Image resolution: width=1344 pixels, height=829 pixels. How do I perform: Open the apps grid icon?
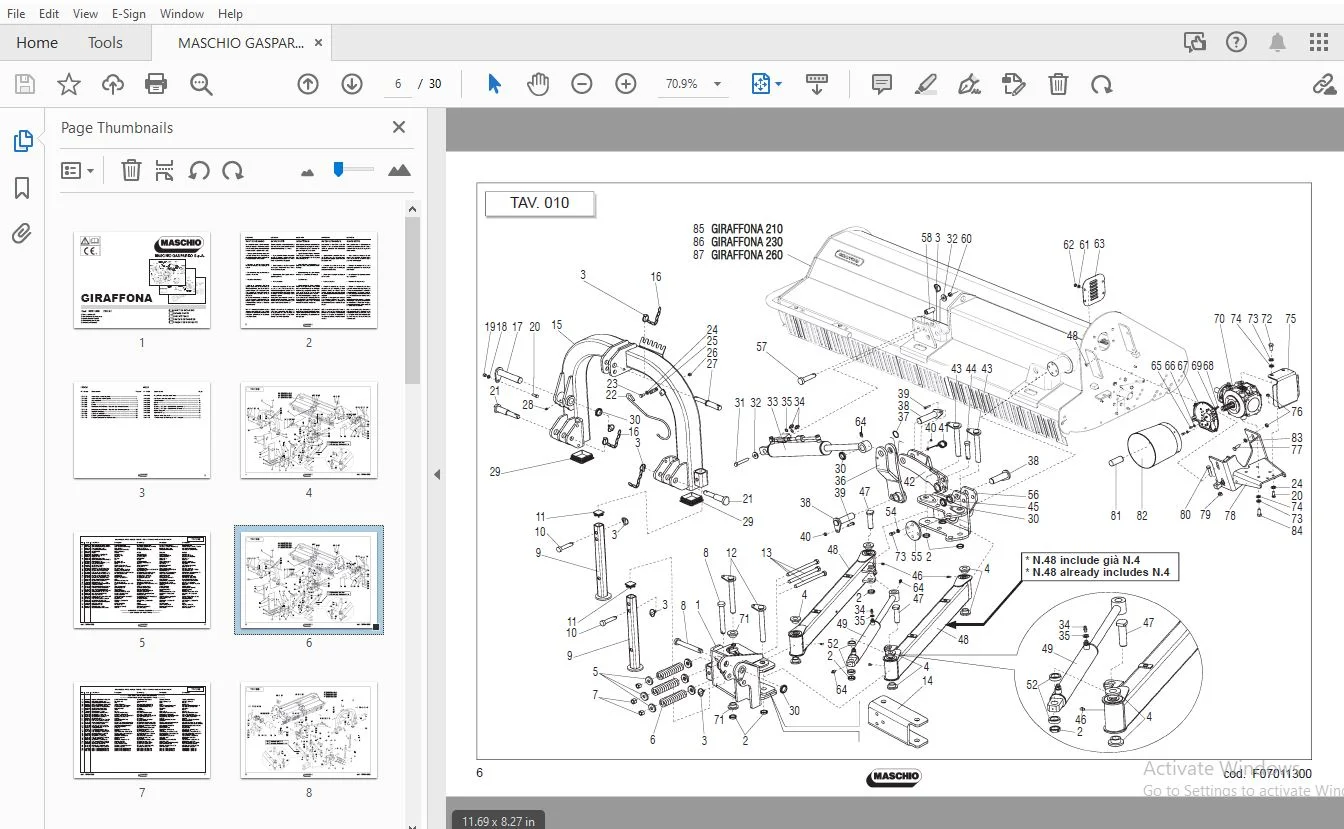coord(1319,42)
